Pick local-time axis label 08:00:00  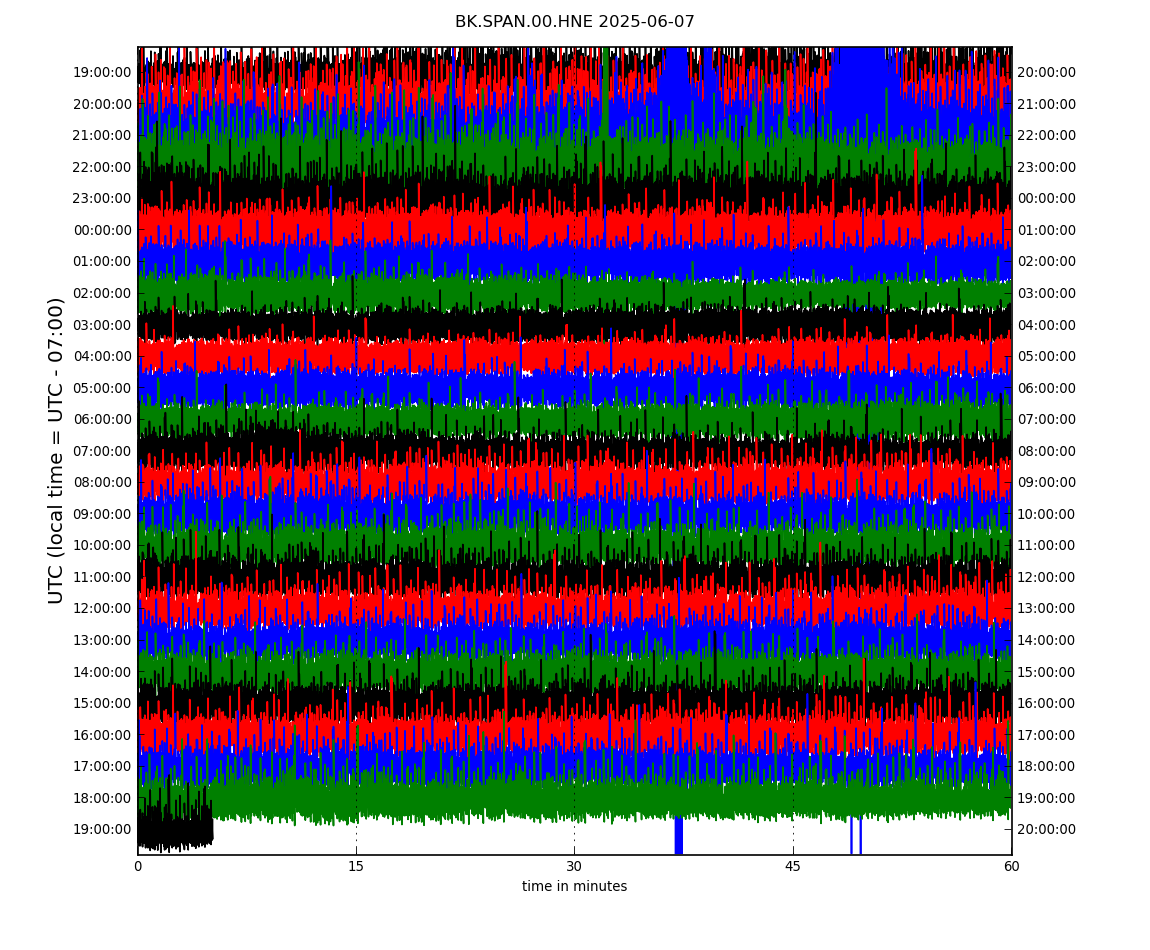click(1047, 451)
